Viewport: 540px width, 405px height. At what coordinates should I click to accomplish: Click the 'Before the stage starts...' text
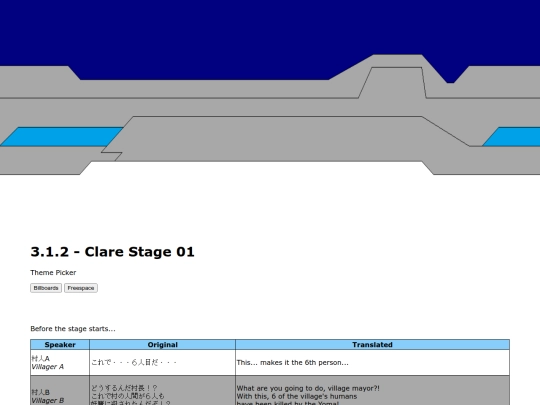(x=73, y=329)
